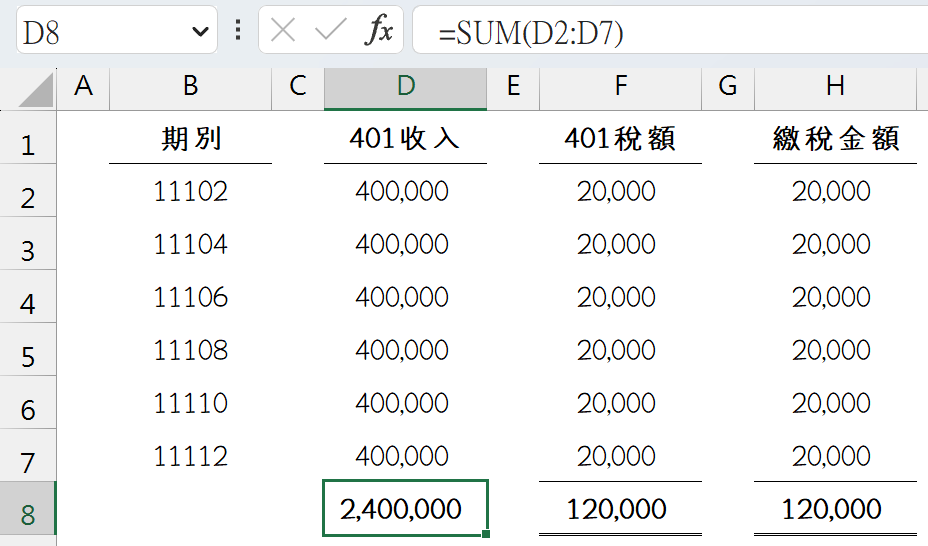Image resolution: width=928 pixels, height=546 pixels.
Task: Click the cell with header 期別
Action: click(x=191, y=138)
